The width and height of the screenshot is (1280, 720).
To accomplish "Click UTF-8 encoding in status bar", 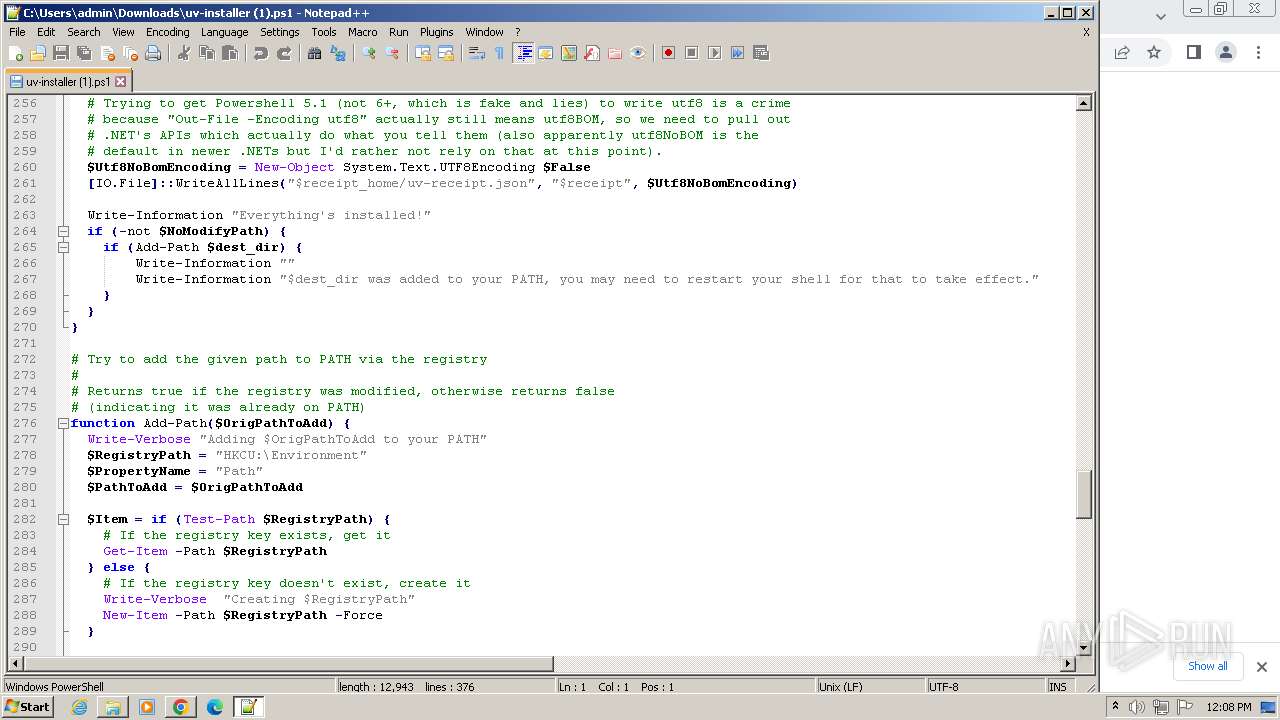I will (984, 687).
